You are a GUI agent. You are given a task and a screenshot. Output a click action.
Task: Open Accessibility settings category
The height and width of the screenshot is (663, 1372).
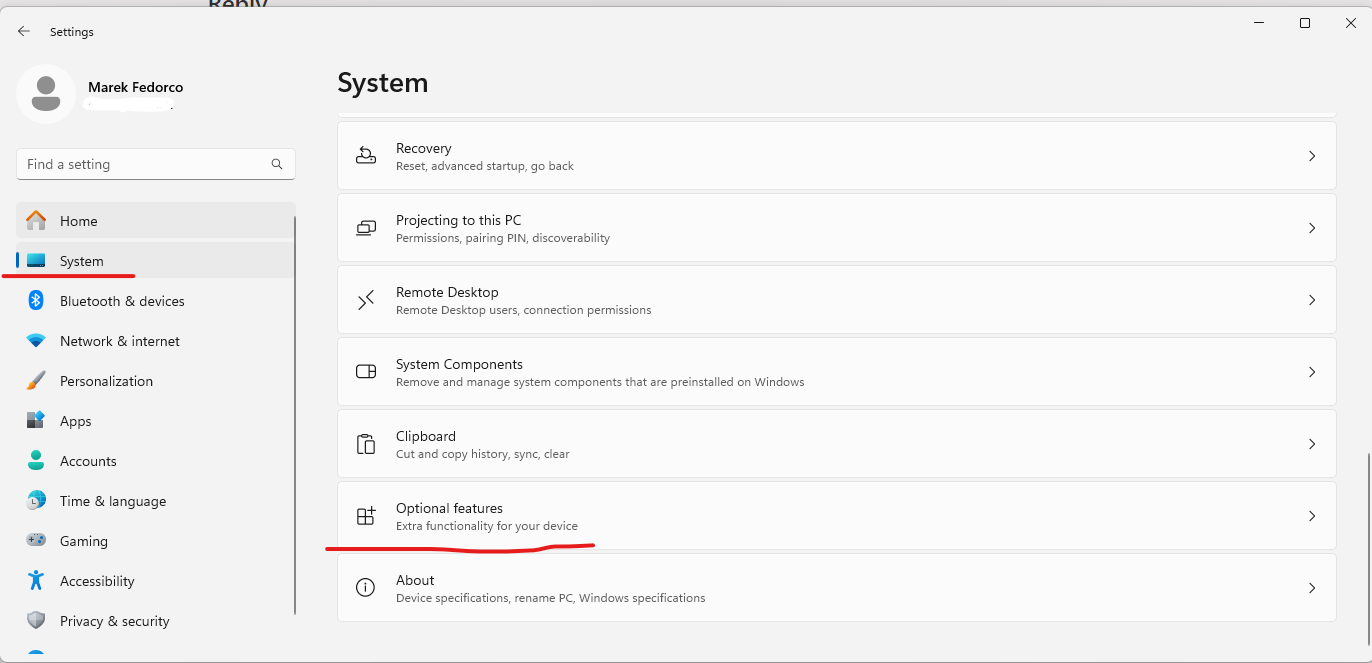tap(155, 581)
